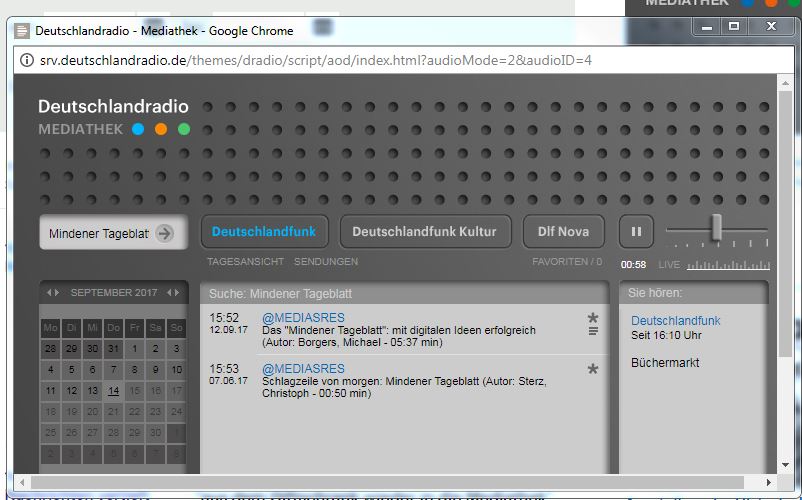This screenshot has width=802, height=500.
Task: Open the TAGESANSICHT view
Action: click(x=245, y=262)
